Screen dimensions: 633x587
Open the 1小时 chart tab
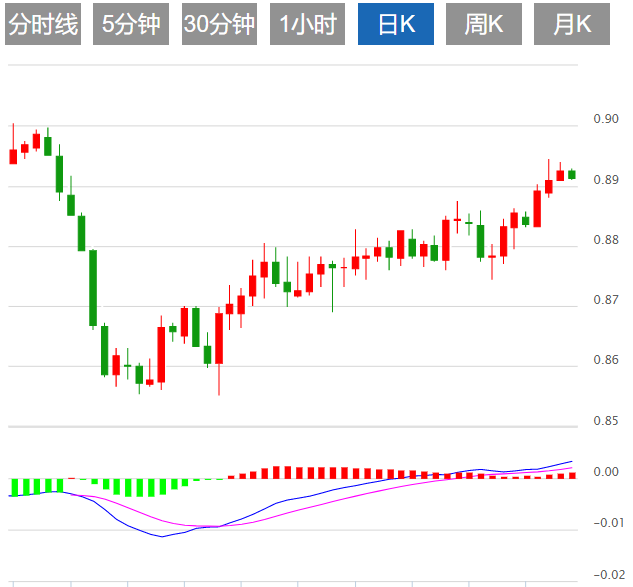click(x=307, y=24)
